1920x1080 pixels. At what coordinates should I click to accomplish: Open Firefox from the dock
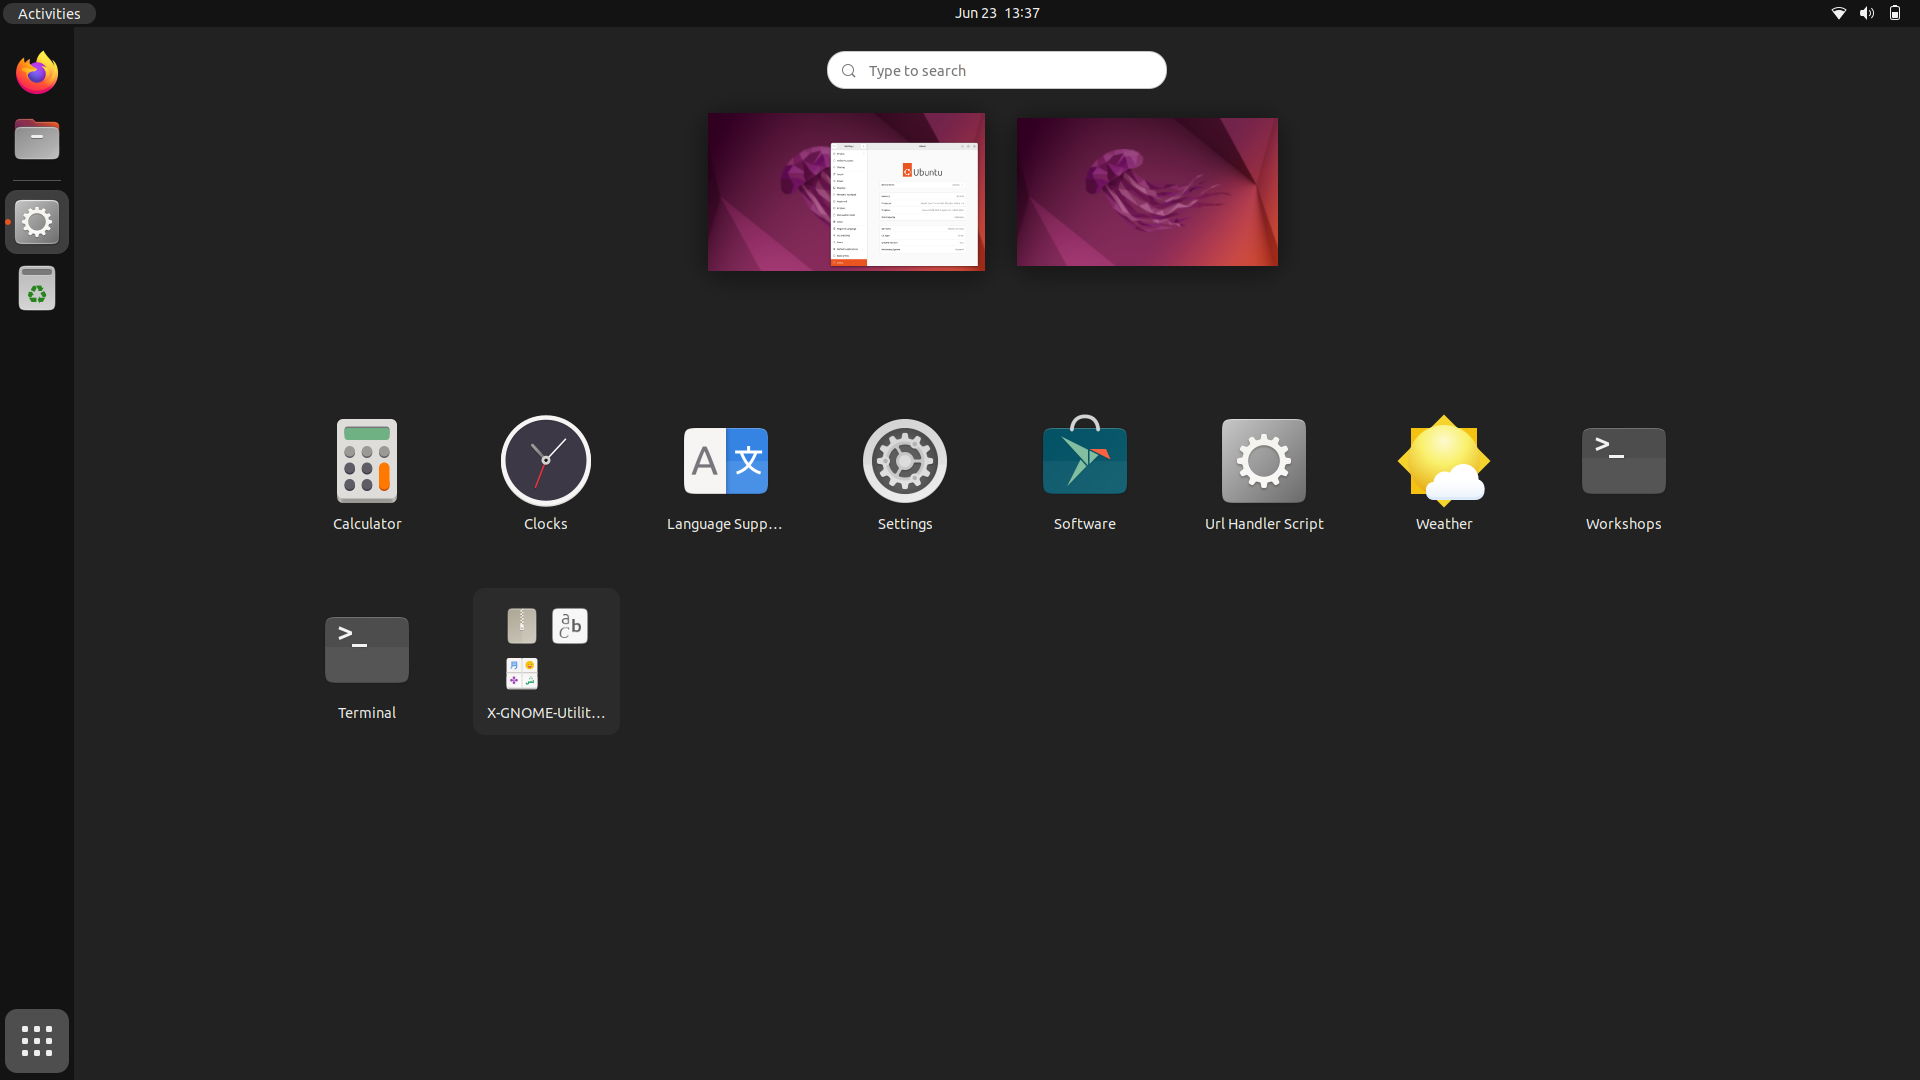(36, 72)
